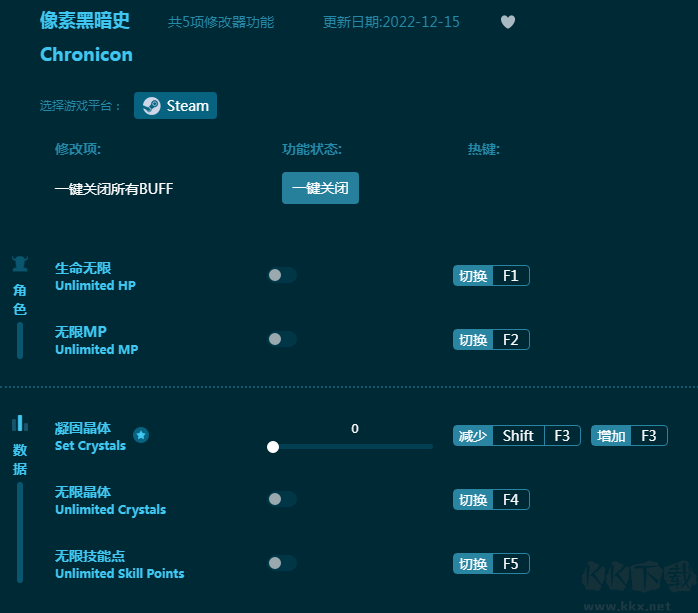Click the F5 hotkey for Skill Points
This screenshot has width=698, height=613.
click(x=510, y=564)
